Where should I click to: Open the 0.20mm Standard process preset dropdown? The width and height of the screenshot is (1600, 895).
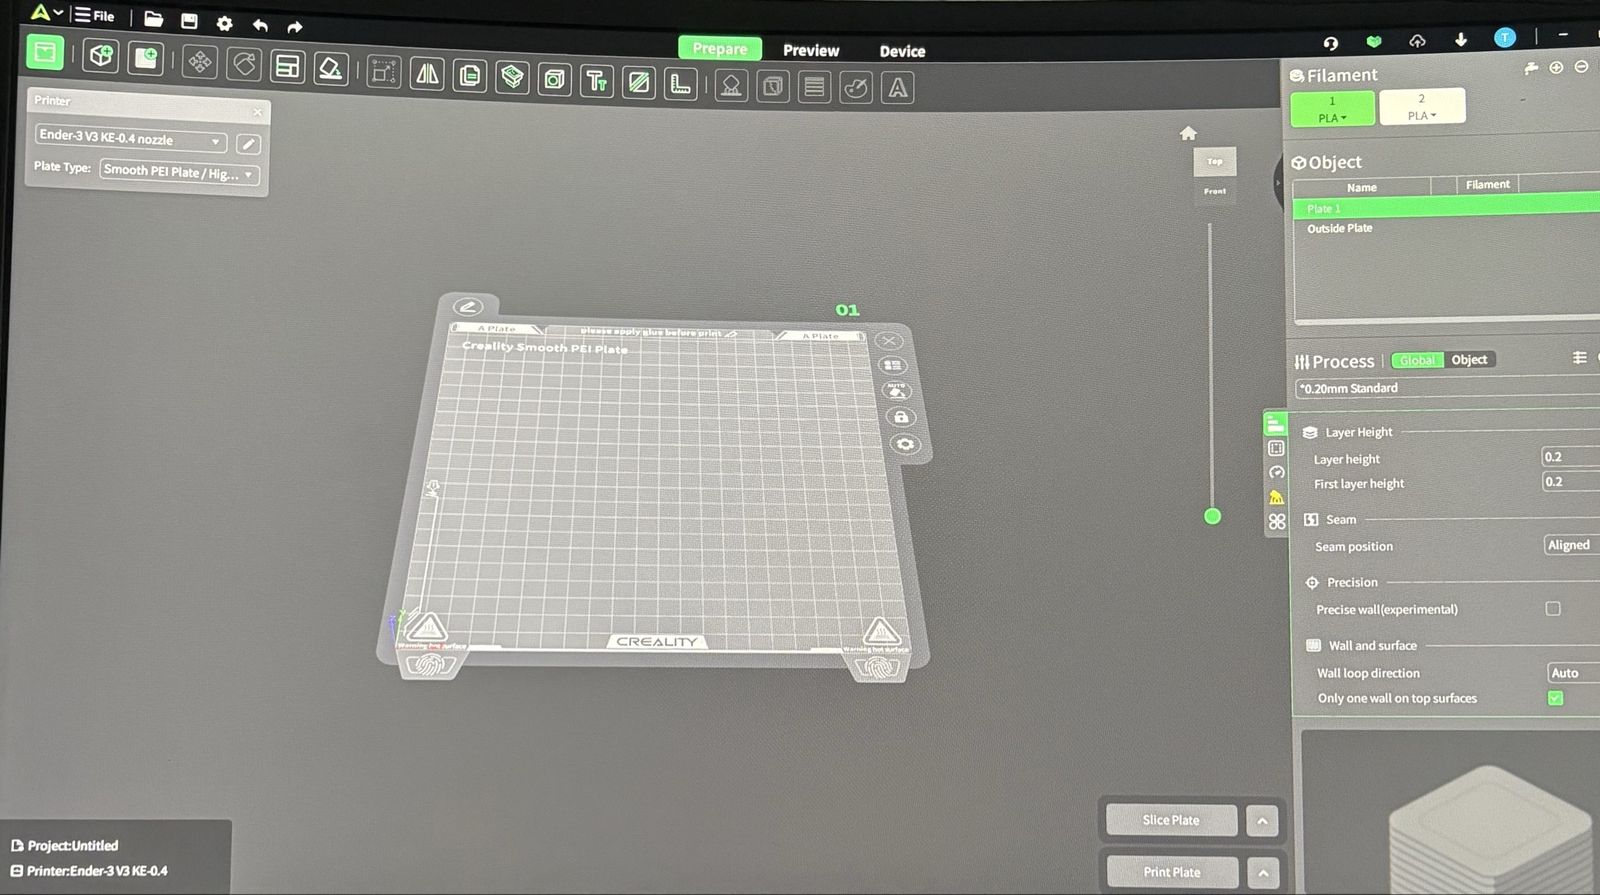(1447, 388)
